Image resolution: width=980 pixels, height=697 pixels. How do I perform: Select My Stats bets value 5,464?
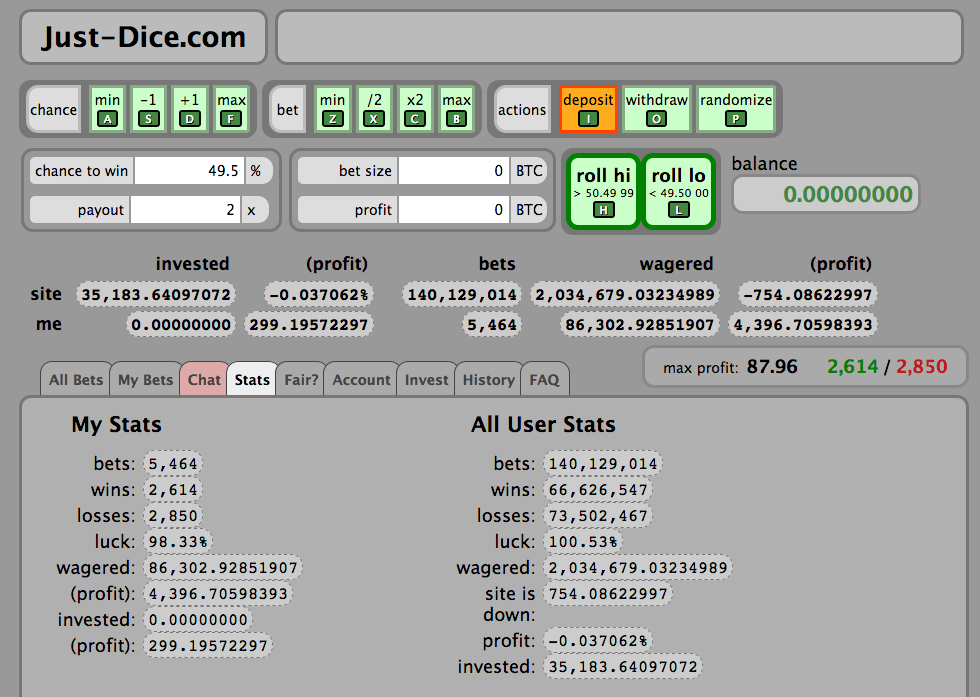[173, 464]
